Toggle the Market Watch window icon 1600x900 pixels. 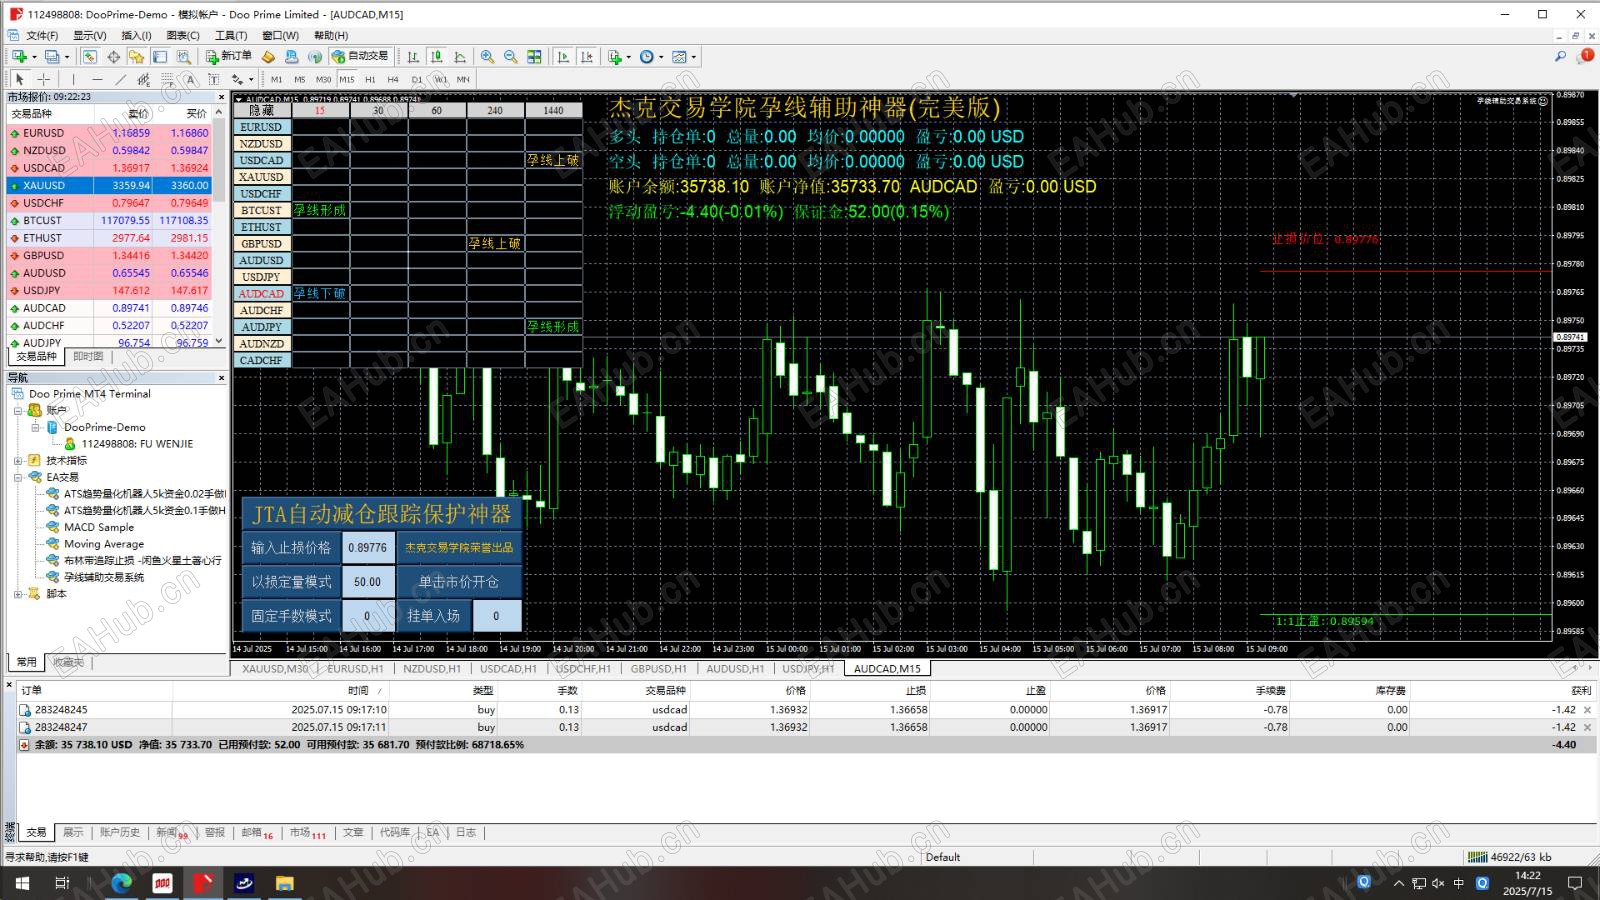tap(90, 57)
